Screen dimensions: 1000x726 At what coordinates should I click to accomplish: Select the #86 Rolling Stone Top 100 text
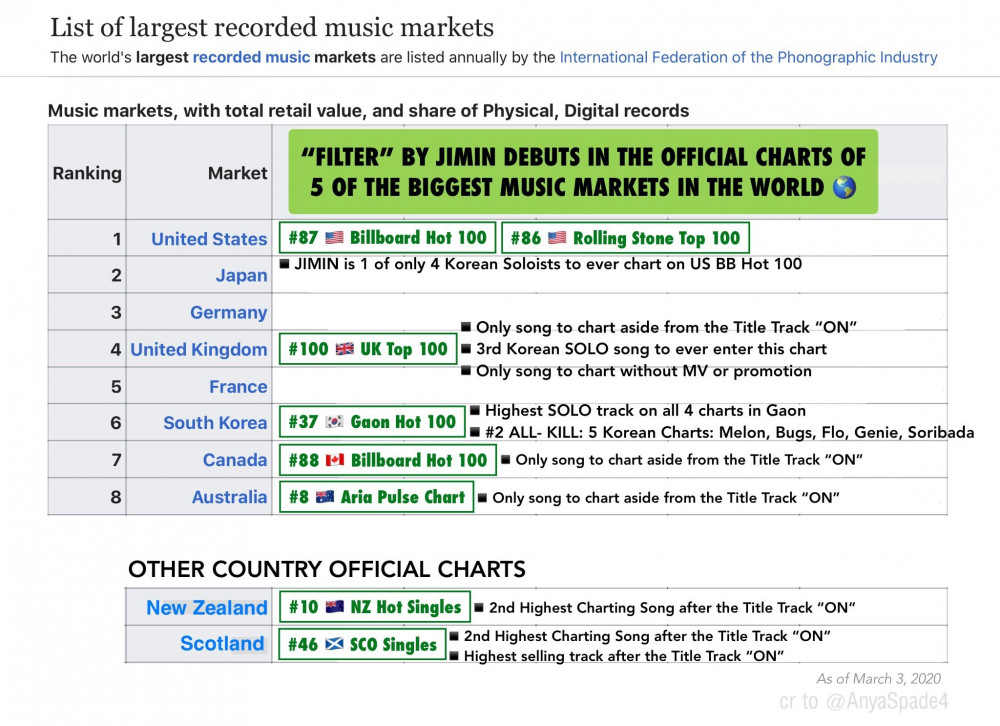[x=626, y=238]
